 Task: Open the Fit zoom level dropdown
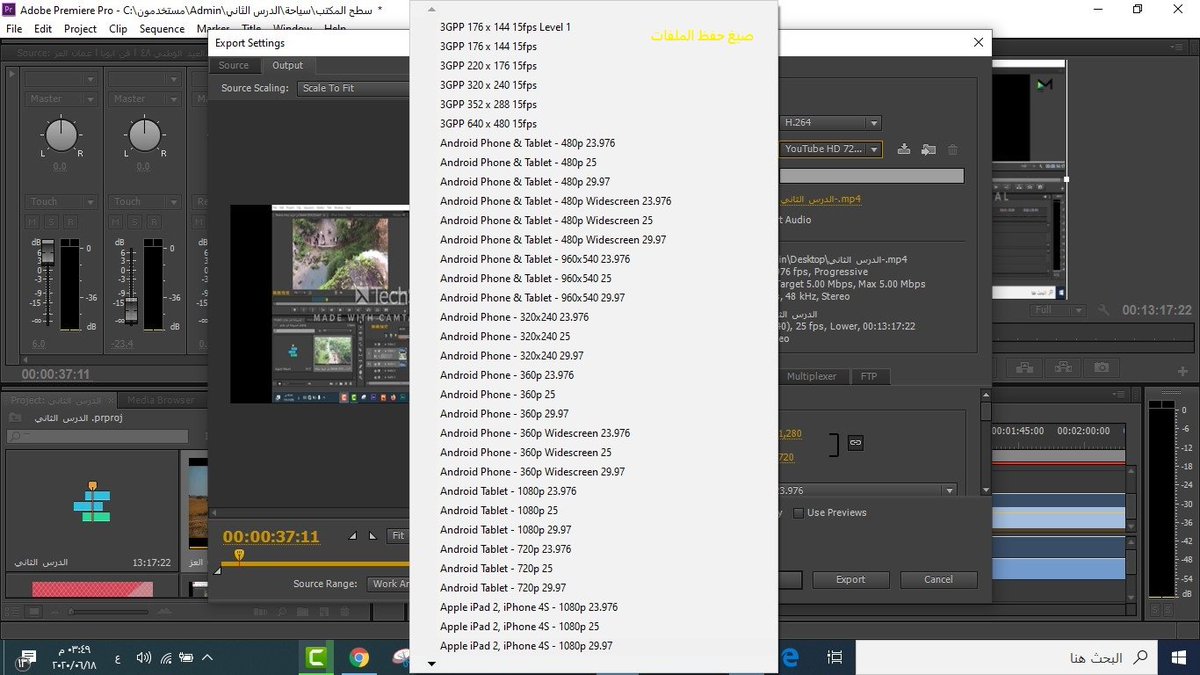[x=399, y=536]
